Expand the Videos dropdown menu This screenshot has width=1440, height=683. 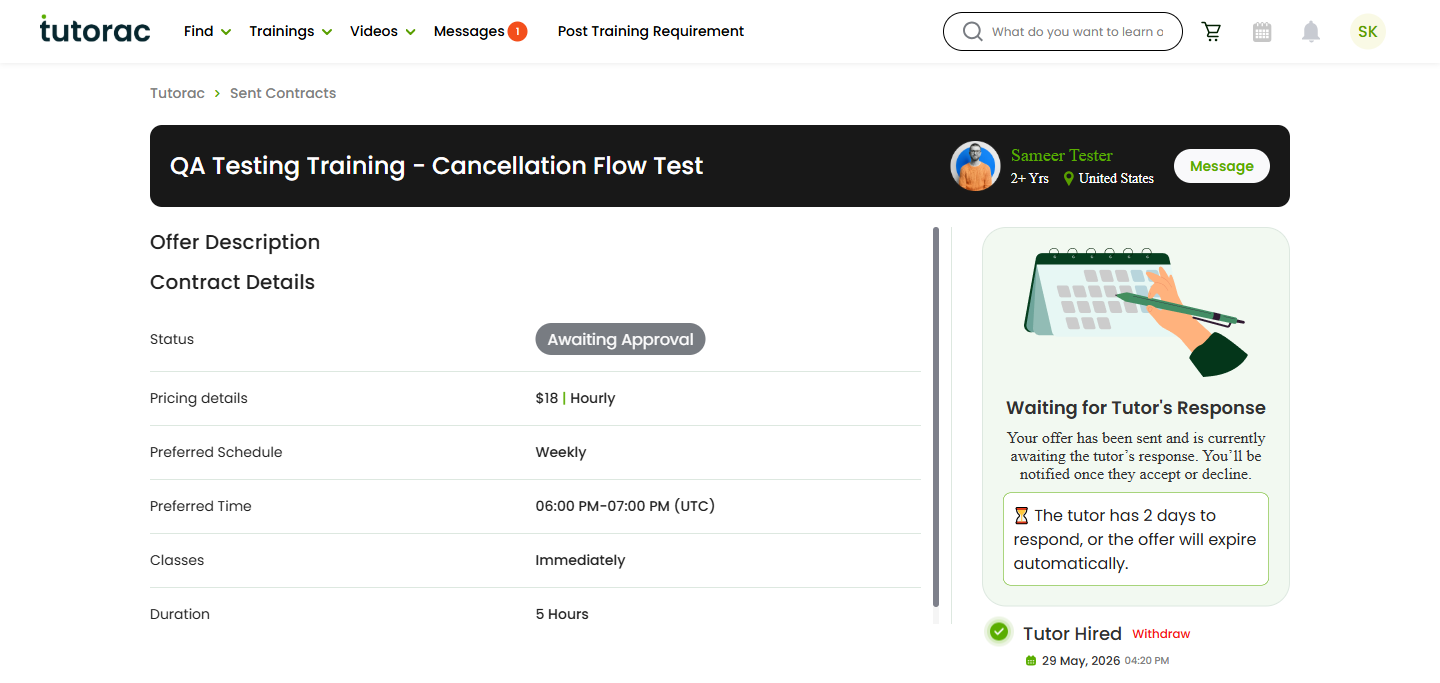pyautogui.click(x=383, y=31)
